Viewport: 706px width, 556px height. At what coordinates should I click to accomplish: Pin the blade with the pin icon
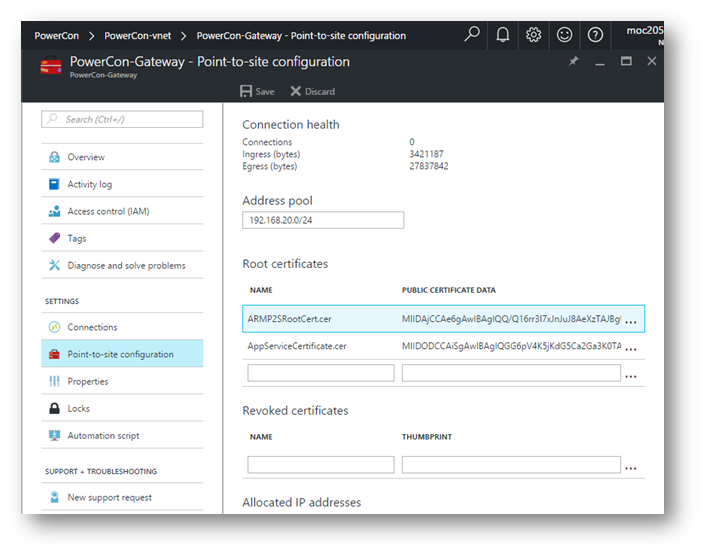pos(573,61)
